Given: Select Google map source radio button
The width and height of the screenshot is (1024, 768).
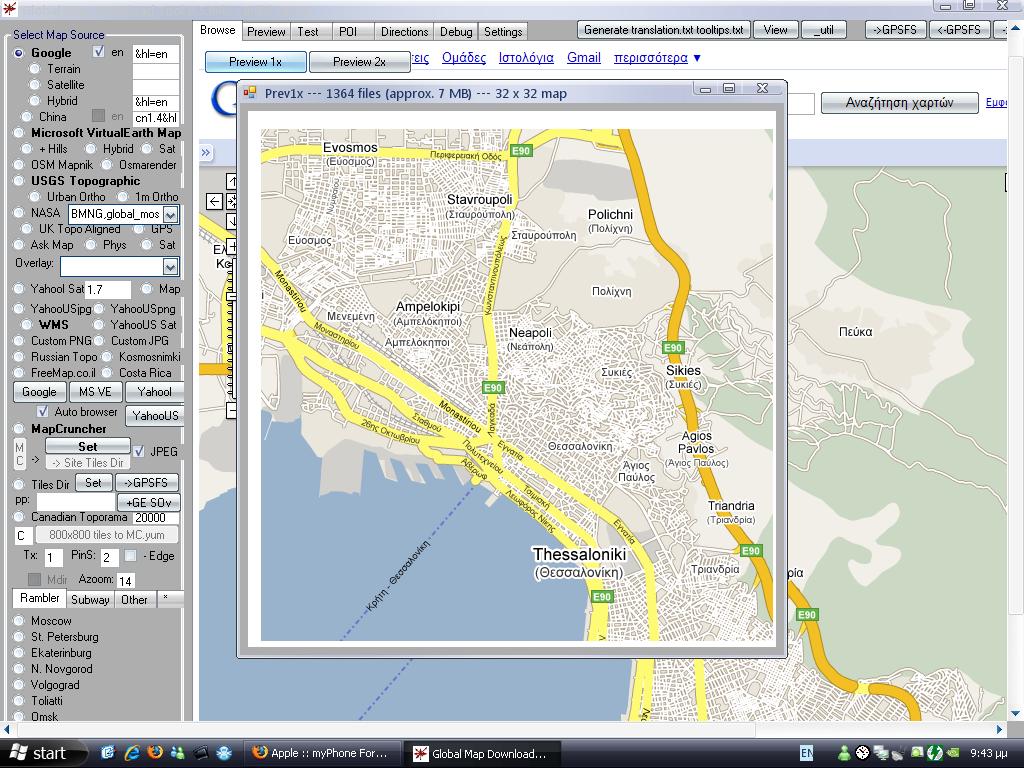Looking at the screenshot, I should click(x=19, y=53).
